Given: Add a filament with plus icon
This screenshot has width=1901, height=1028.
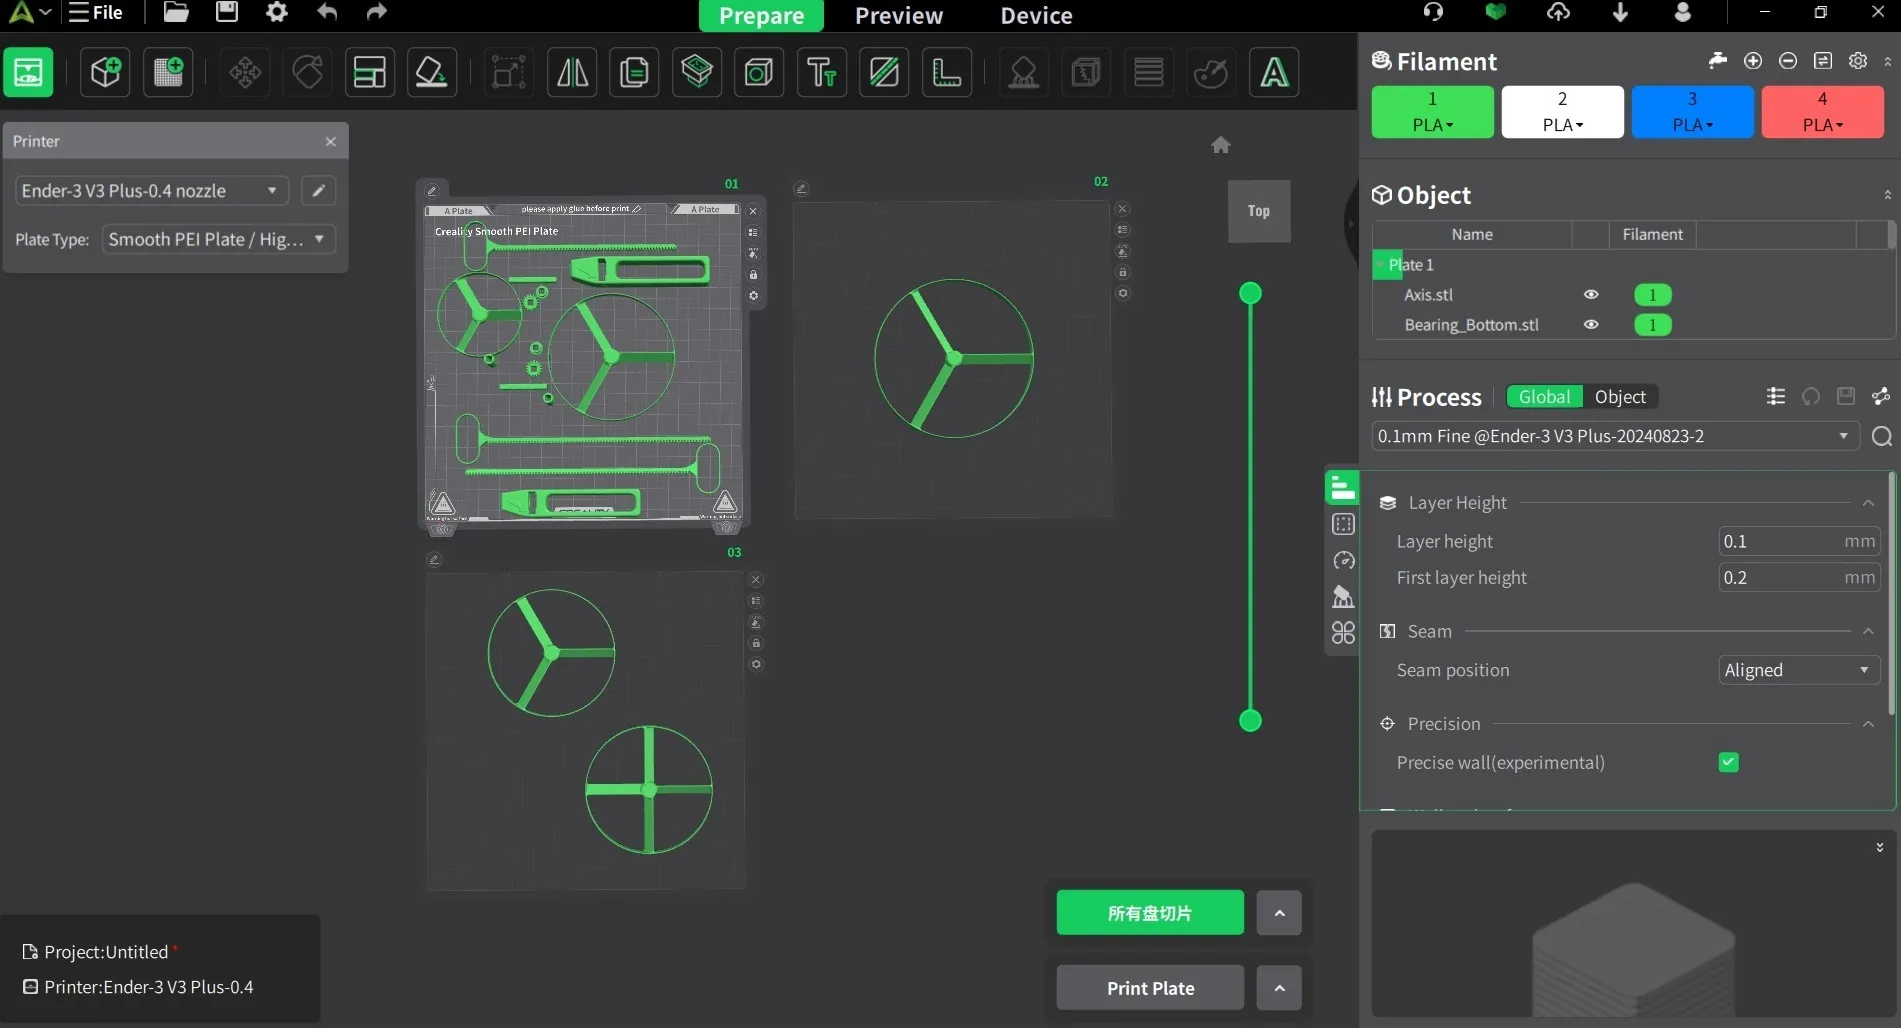Looking at the screenshot, I should coord(1753,61).
